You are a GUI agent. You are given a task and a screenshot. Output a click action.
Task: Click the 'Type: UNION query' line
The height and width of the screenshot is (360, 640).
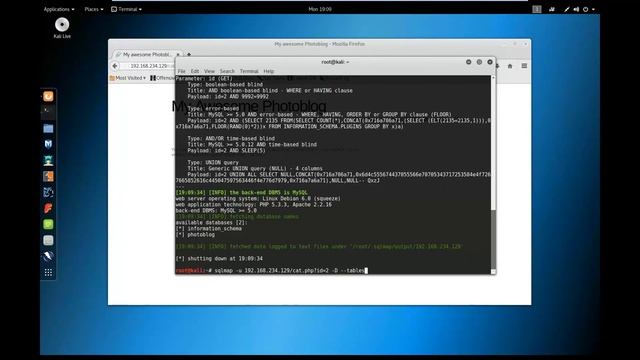pos(213,162)
